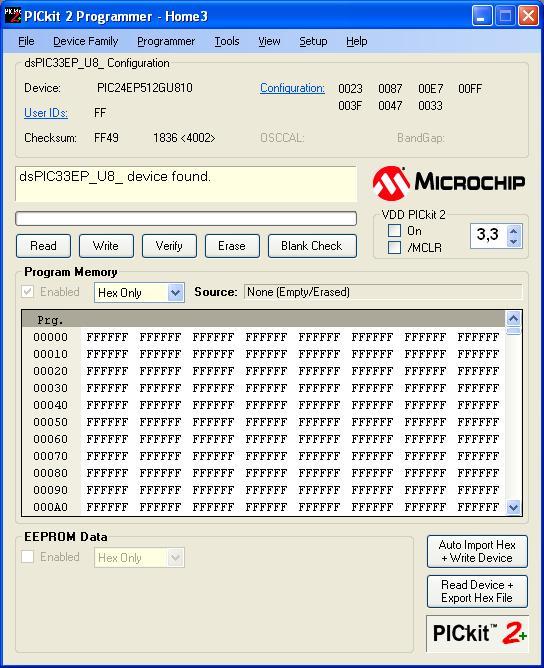Click configuration word 00FF
The height and width of the screenshot is (668, 544).
point(470,89)
